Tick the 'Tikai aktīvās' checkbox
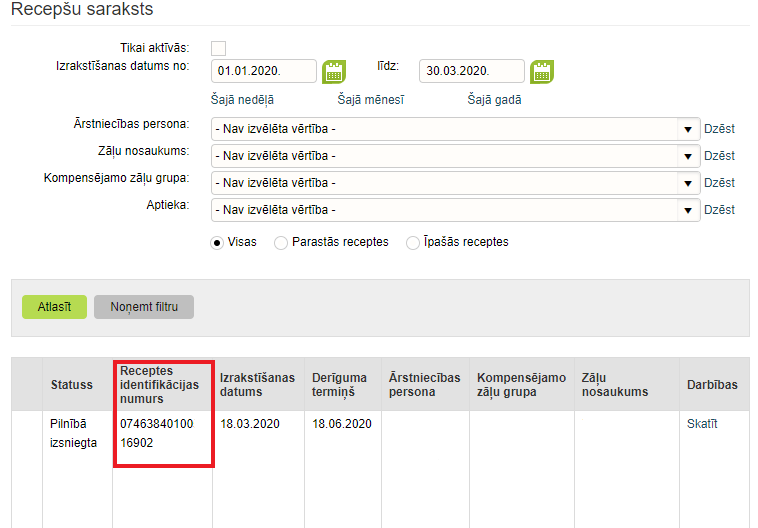The height and width of the screenshot is (528, 758). click(x=219, y=48)
